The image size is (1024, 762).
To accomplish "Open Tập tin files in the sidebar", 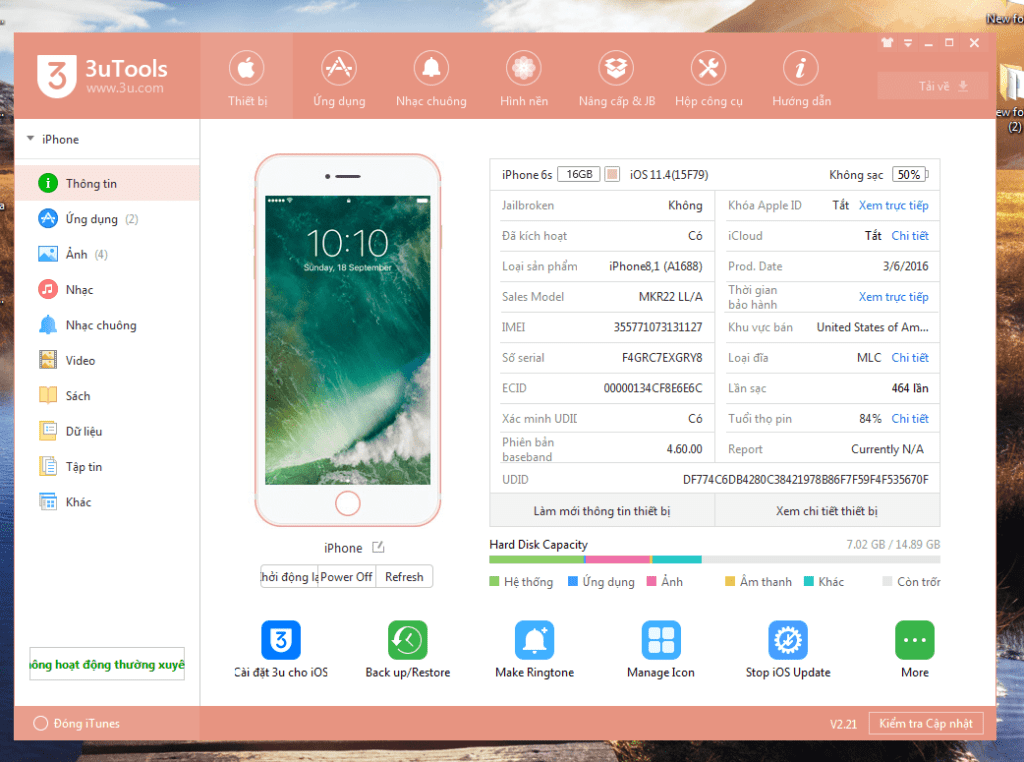I will point(107,466).
